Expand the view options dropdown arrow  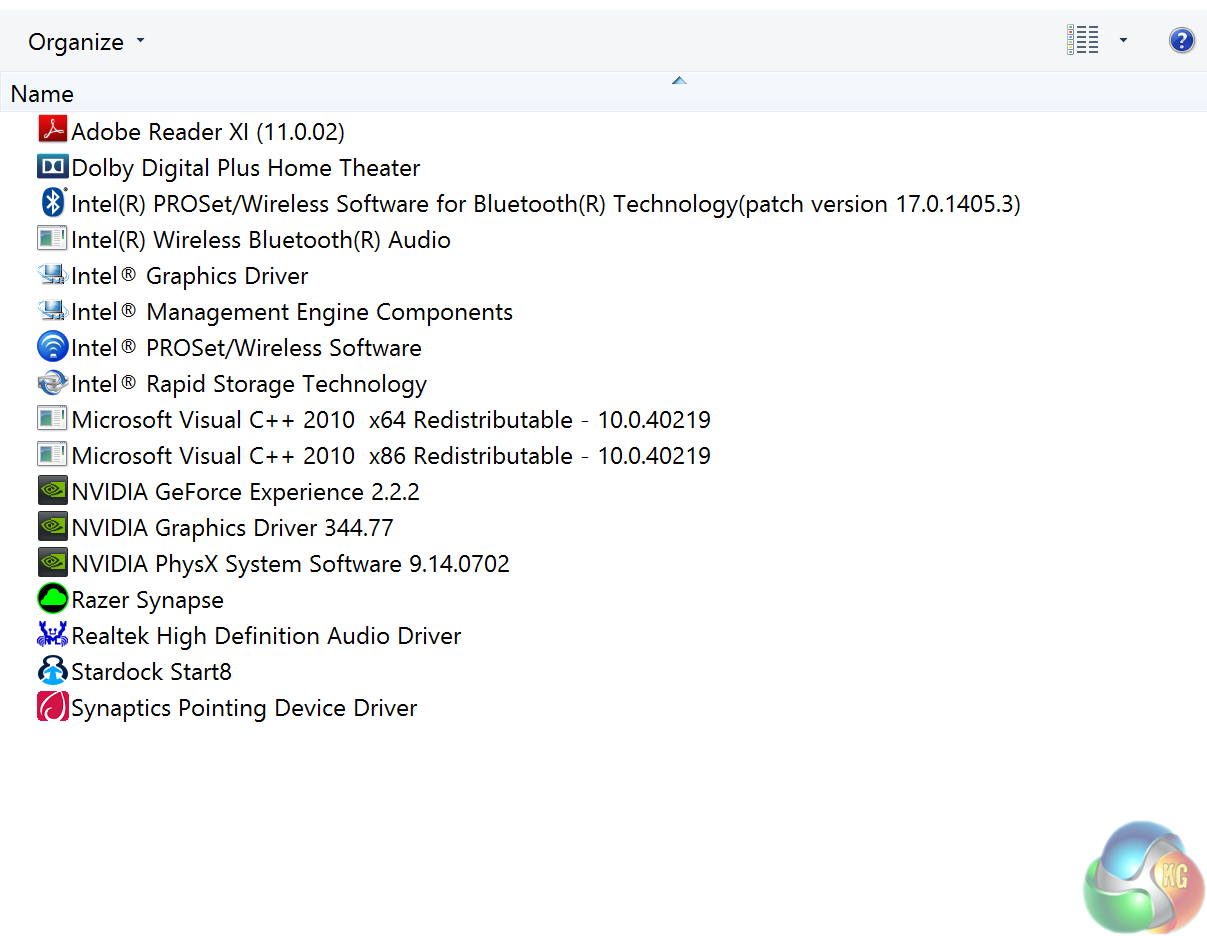[1123, 41]
